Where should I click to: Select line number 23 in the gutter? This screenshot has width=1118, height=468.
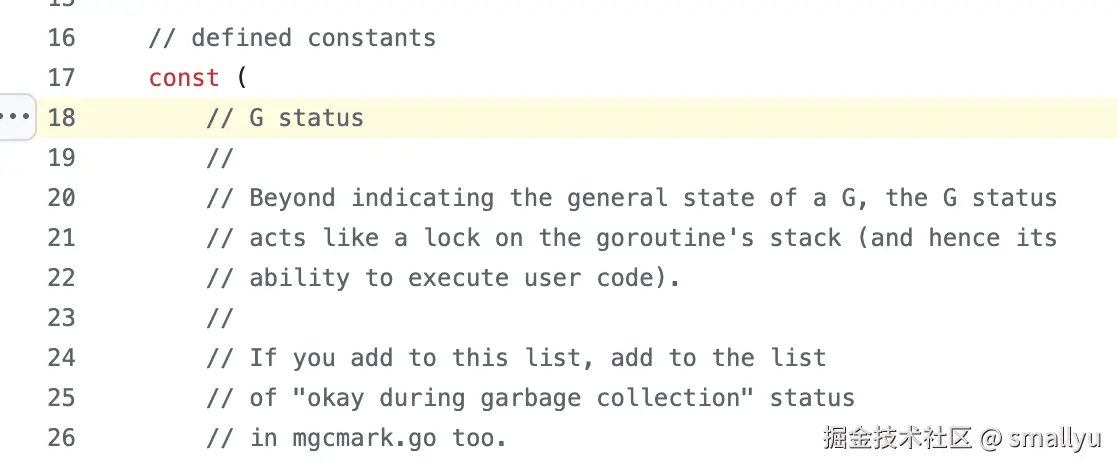pyautogui.click(x=61, y=318)
